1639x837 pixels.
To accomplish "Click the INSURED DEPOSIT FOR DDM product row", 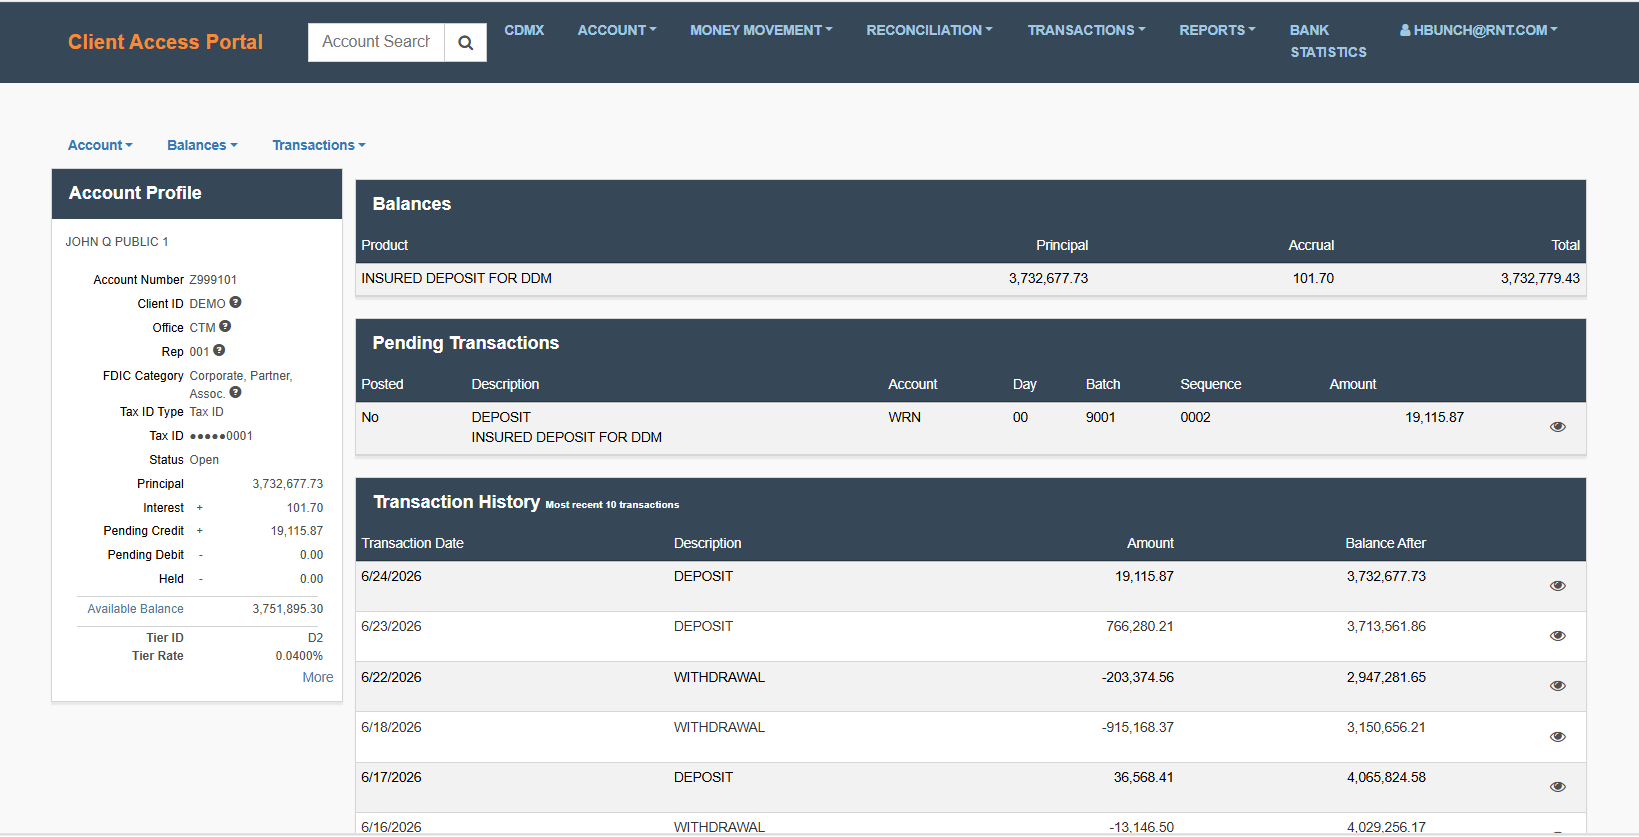I will tap(970, 279).
